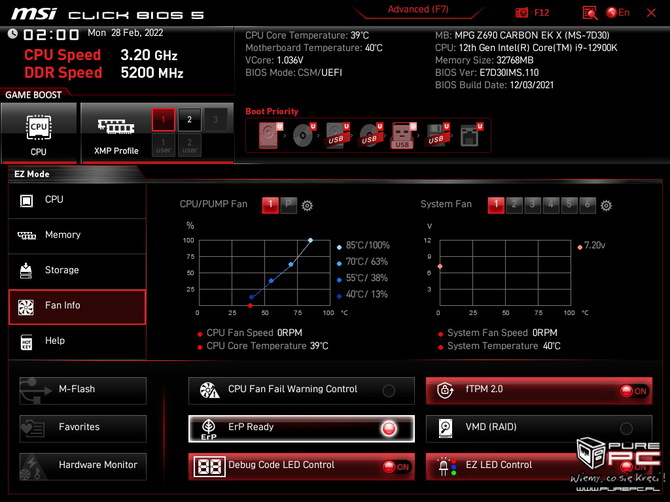The image size is (670, 502).
Task: Select XMP profile 2
Action: [189, 120]
